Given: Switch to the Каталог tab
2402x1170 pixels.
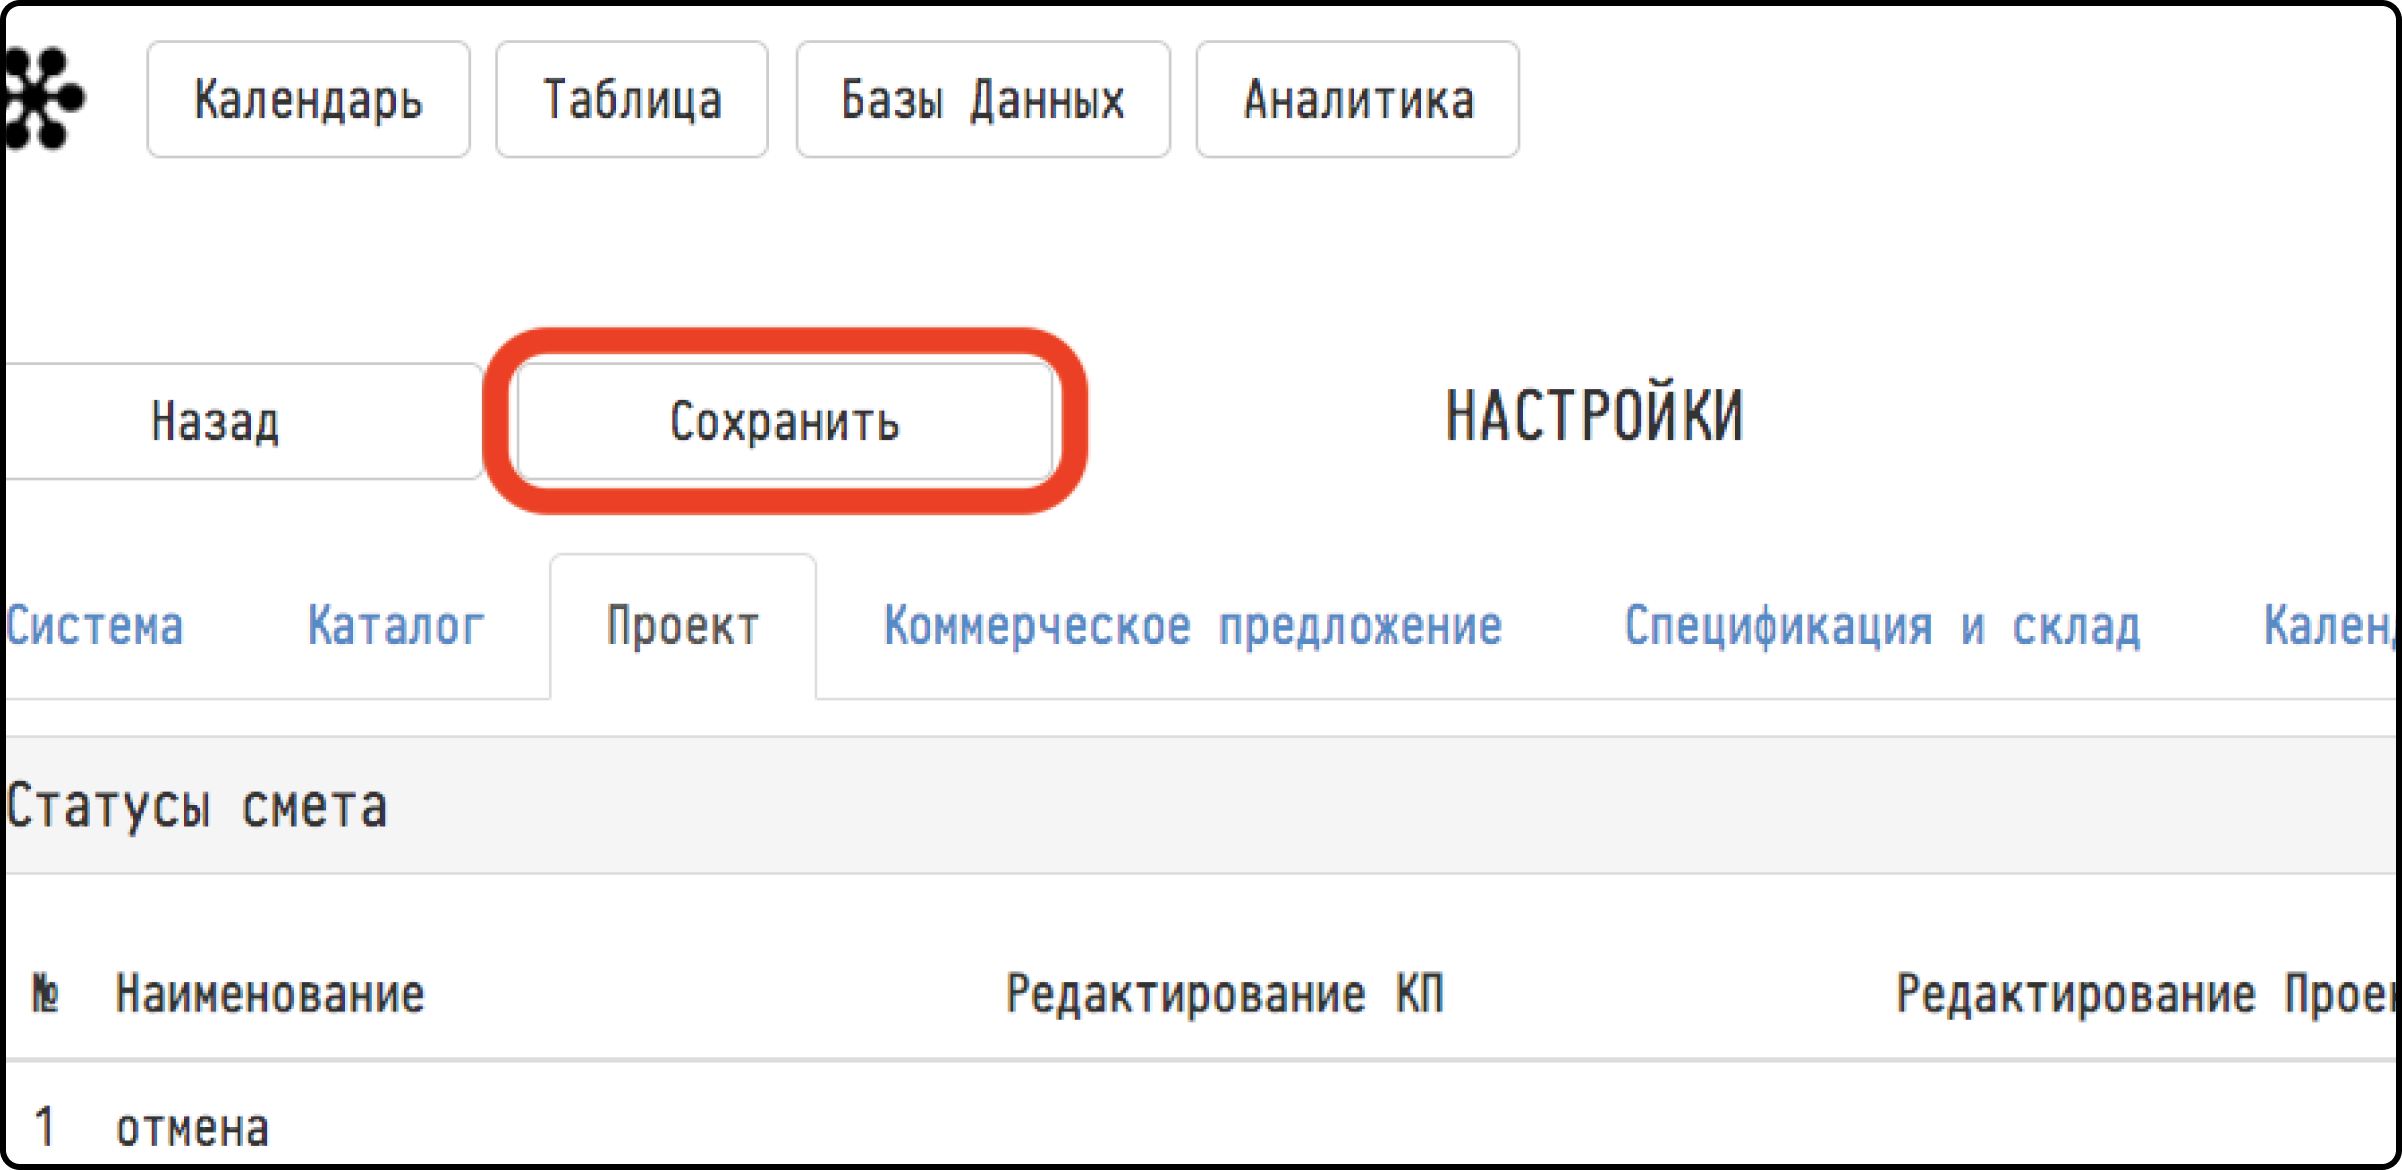Looking at the screenshot, I should [396, 626].
